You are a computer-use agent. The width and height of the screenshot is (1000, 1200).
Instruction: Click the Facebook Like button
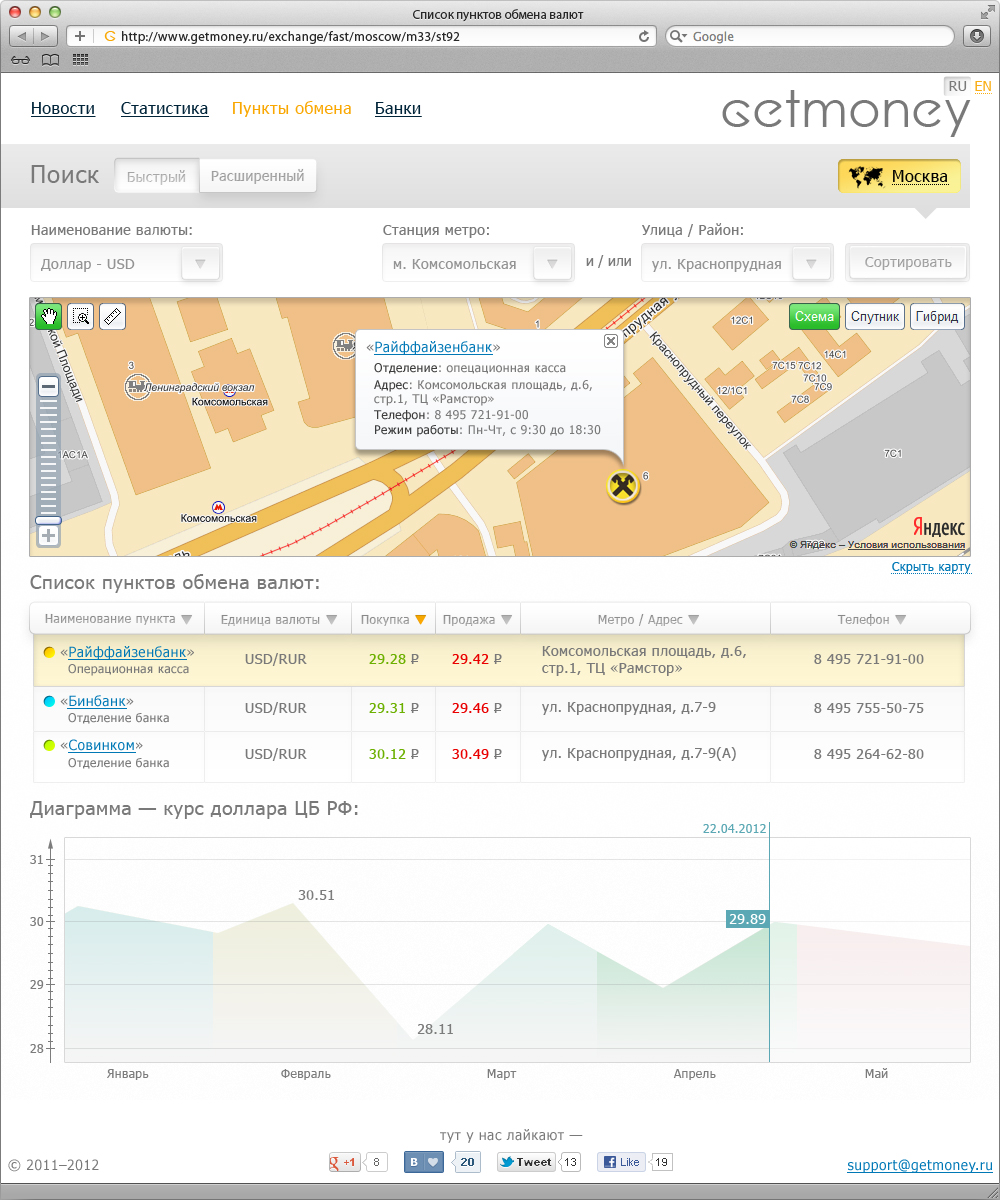click(x=622, y=1162)
